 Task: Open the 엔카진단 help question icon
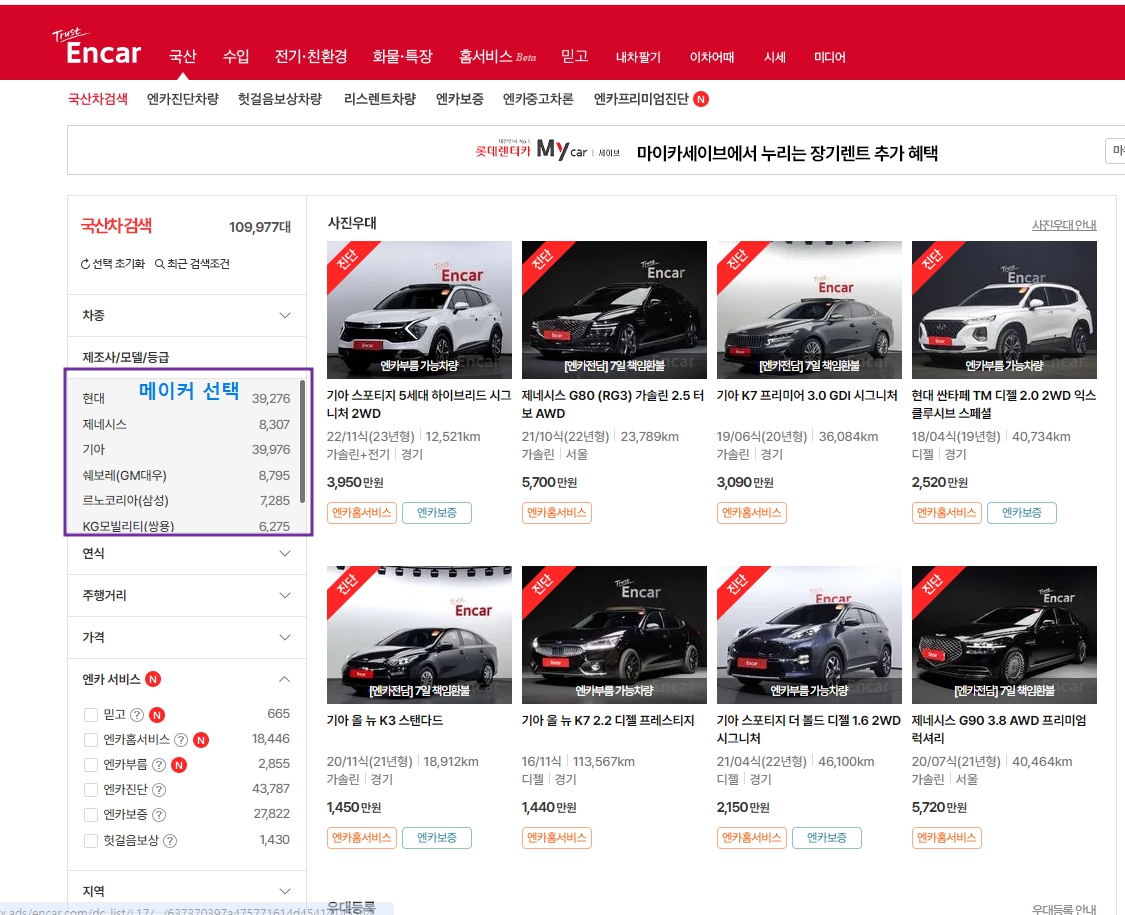[x=159, y=790]
